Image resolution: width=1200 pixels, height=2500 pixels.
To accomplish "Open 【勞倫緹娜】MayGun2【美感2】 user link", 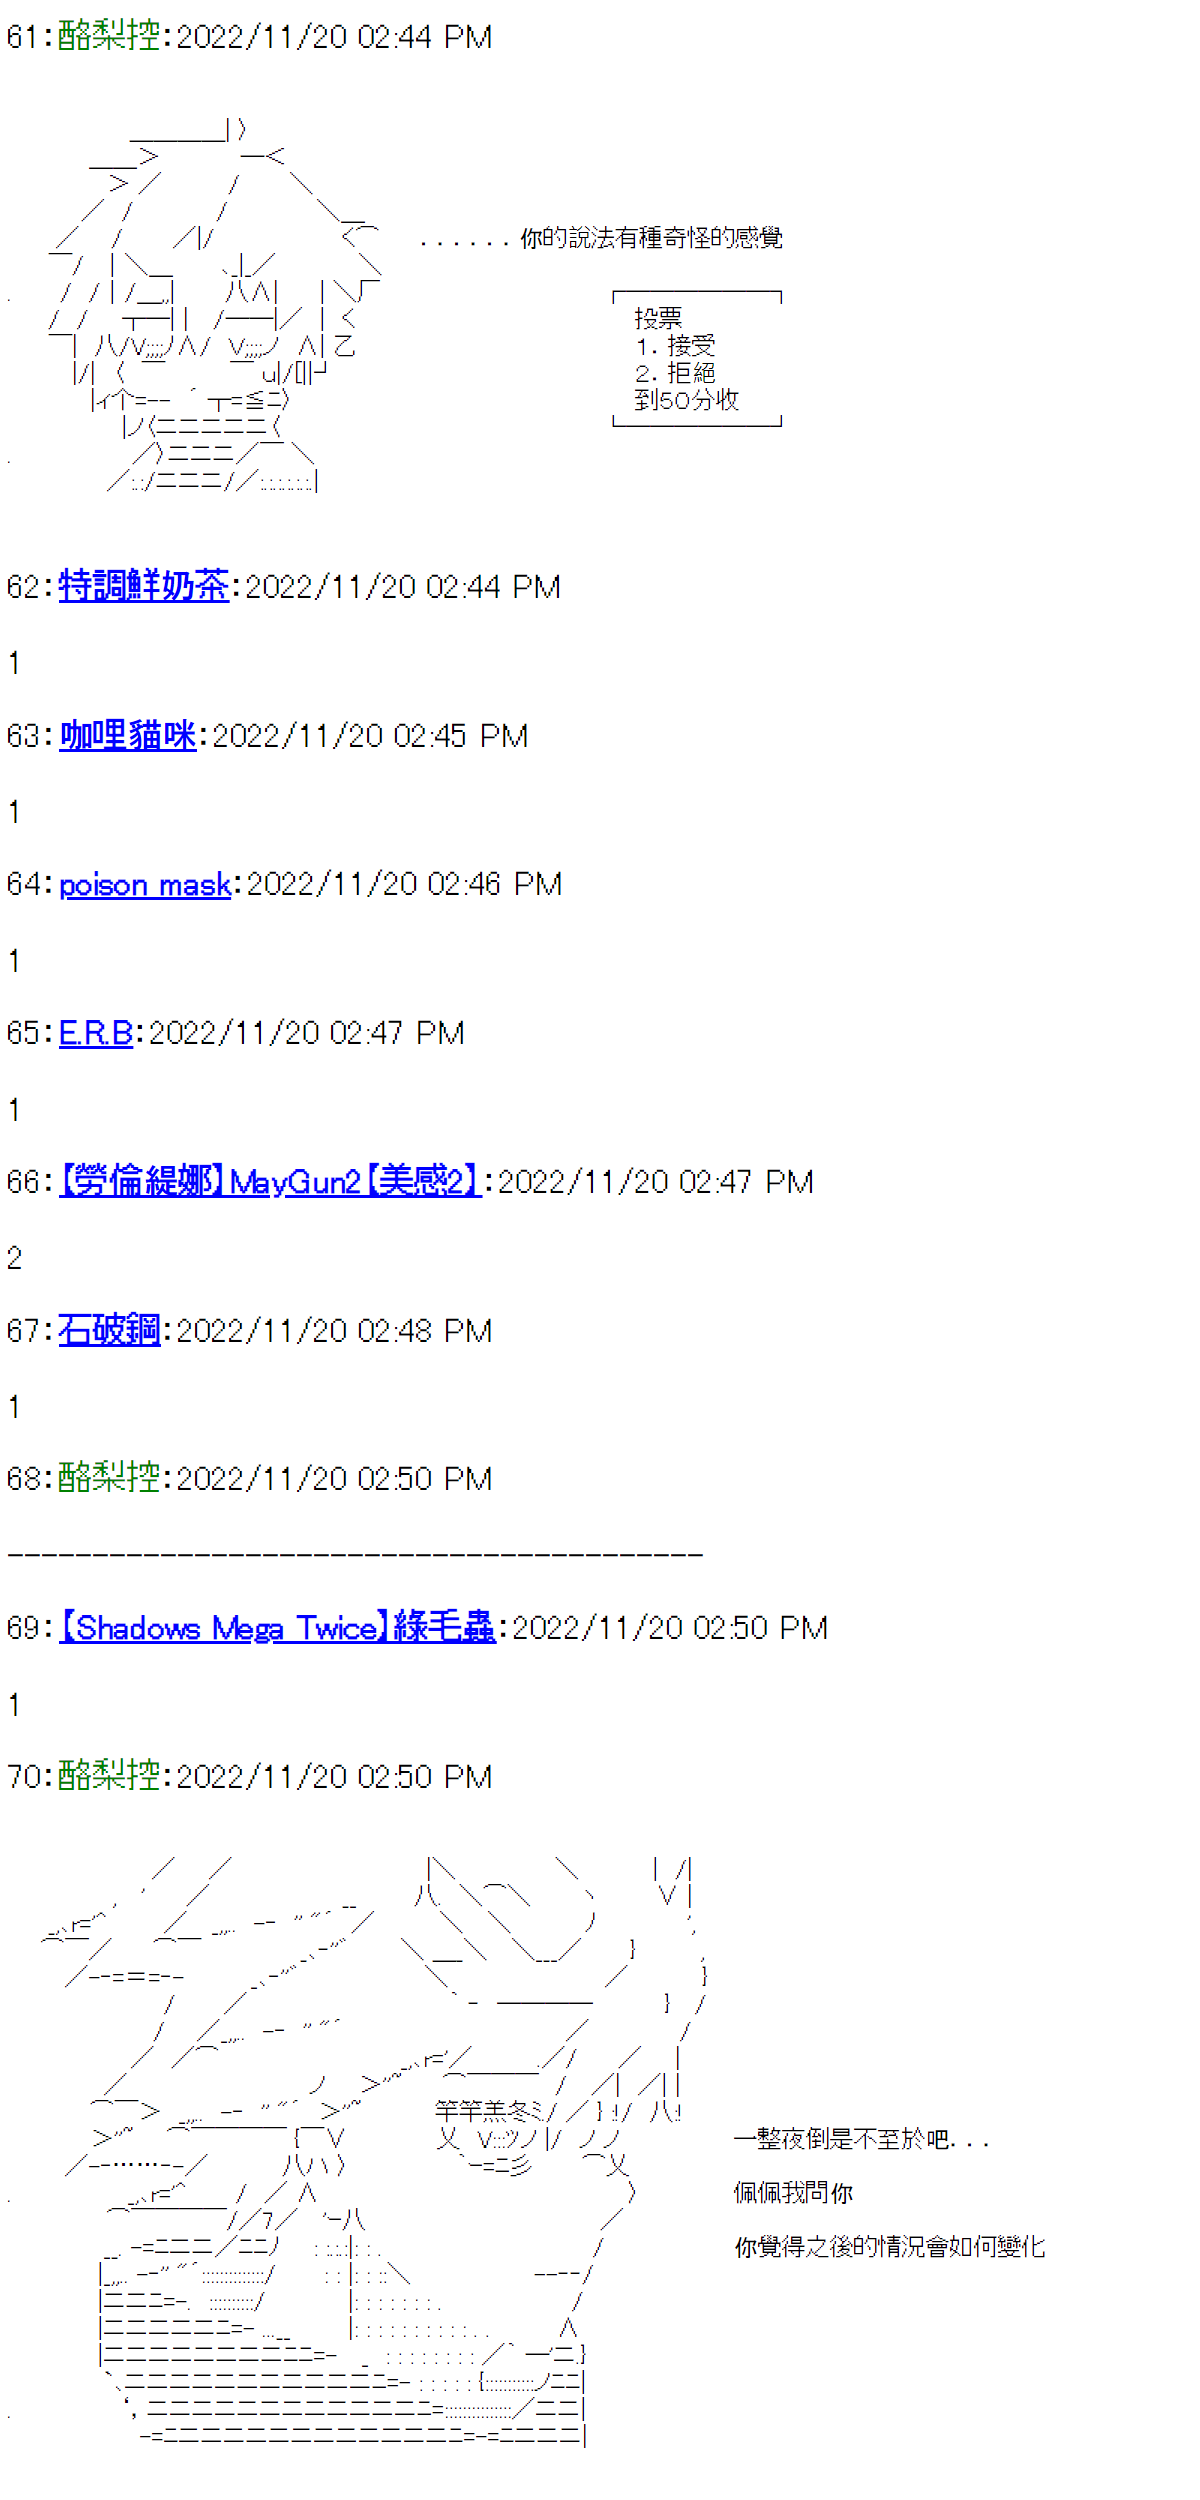I will (x=270, y=1182).
